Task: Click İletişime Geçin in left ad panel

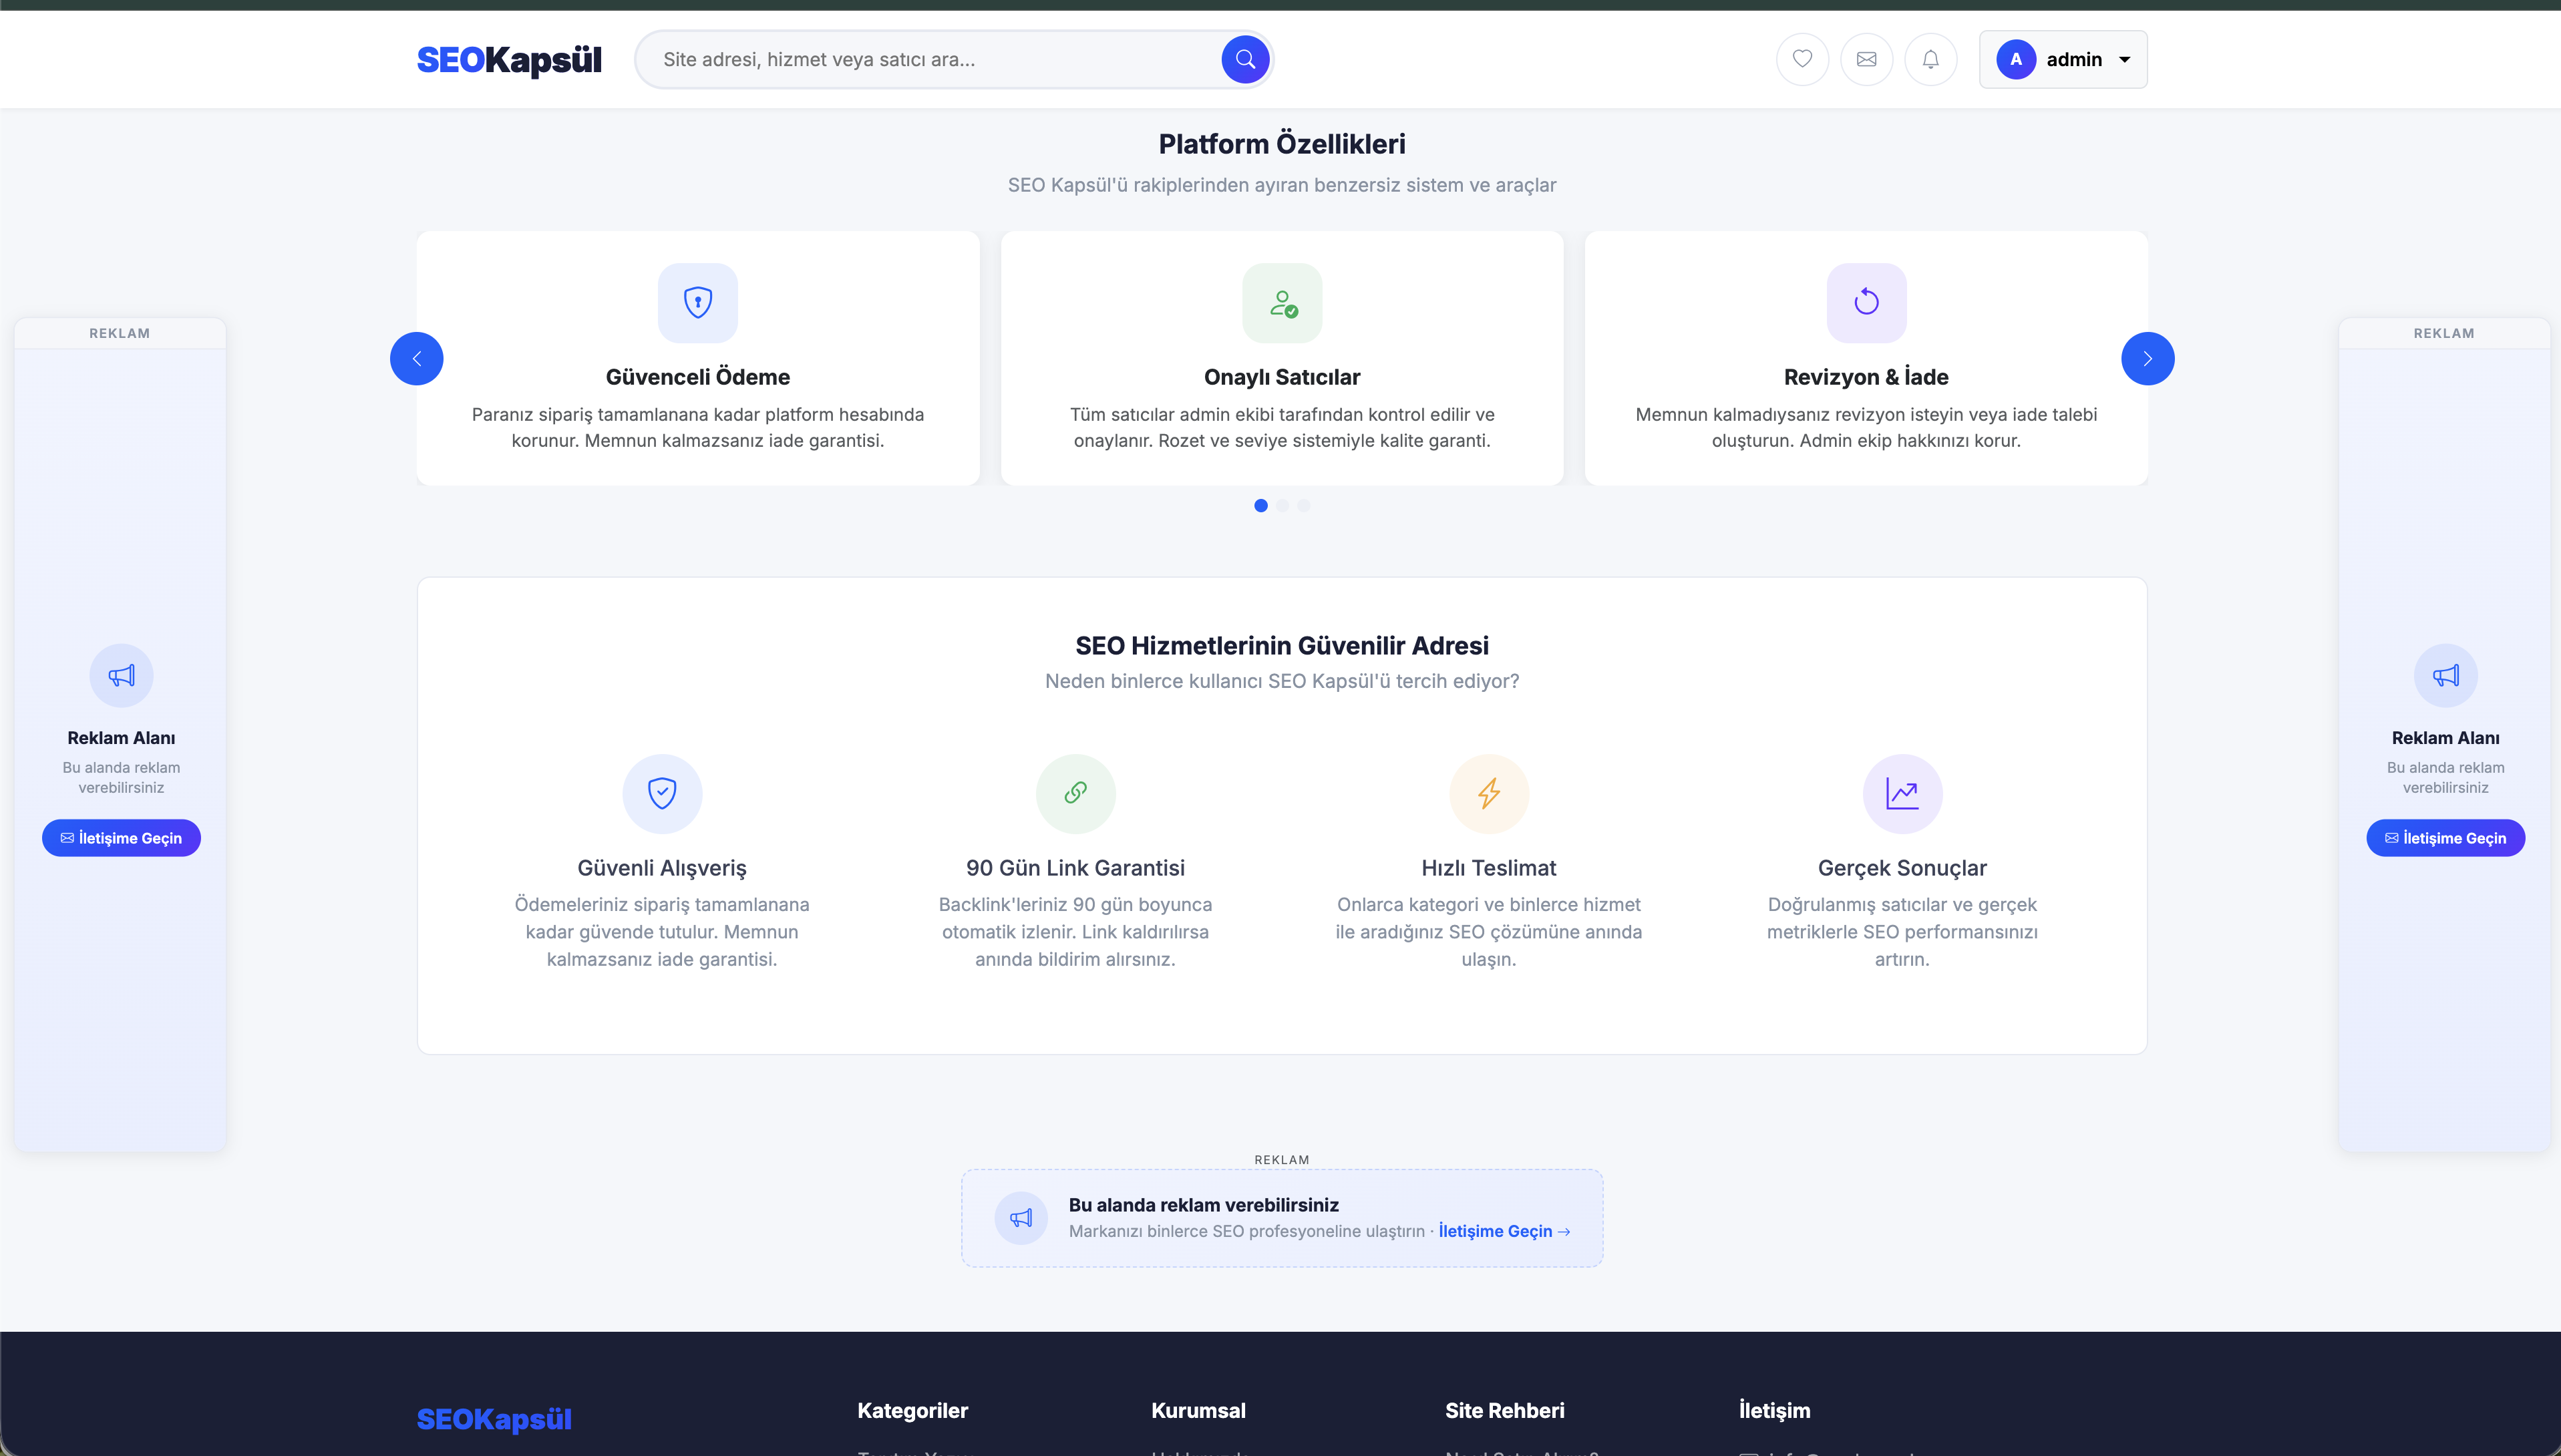Action: point(121,838)
